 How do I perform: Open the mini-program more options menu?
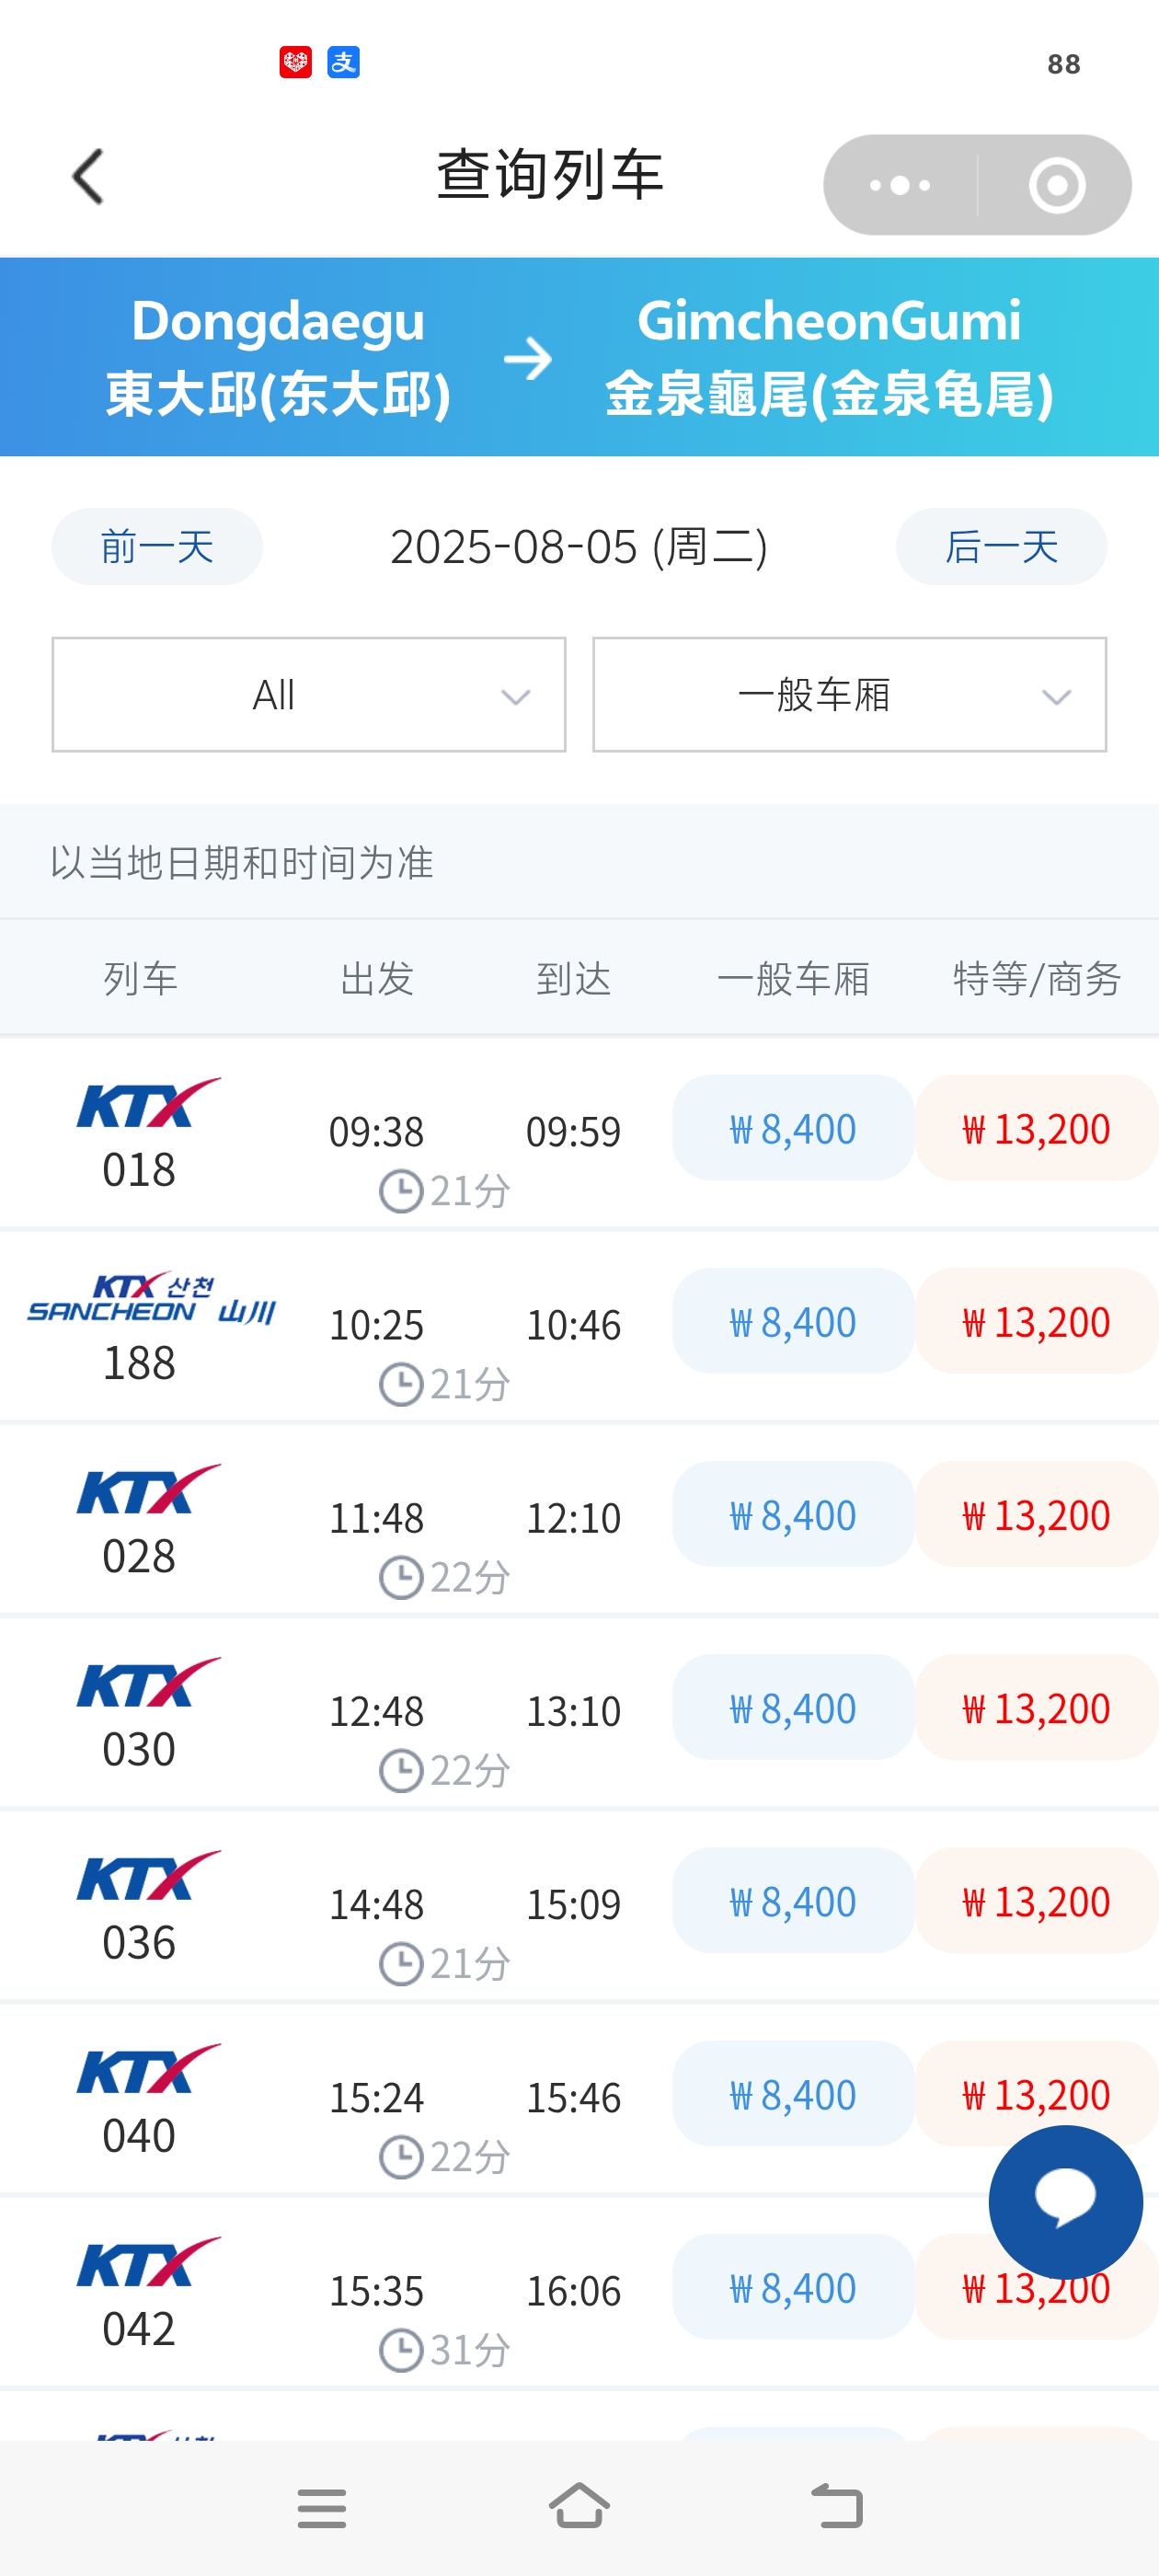(x=900, y=185)
